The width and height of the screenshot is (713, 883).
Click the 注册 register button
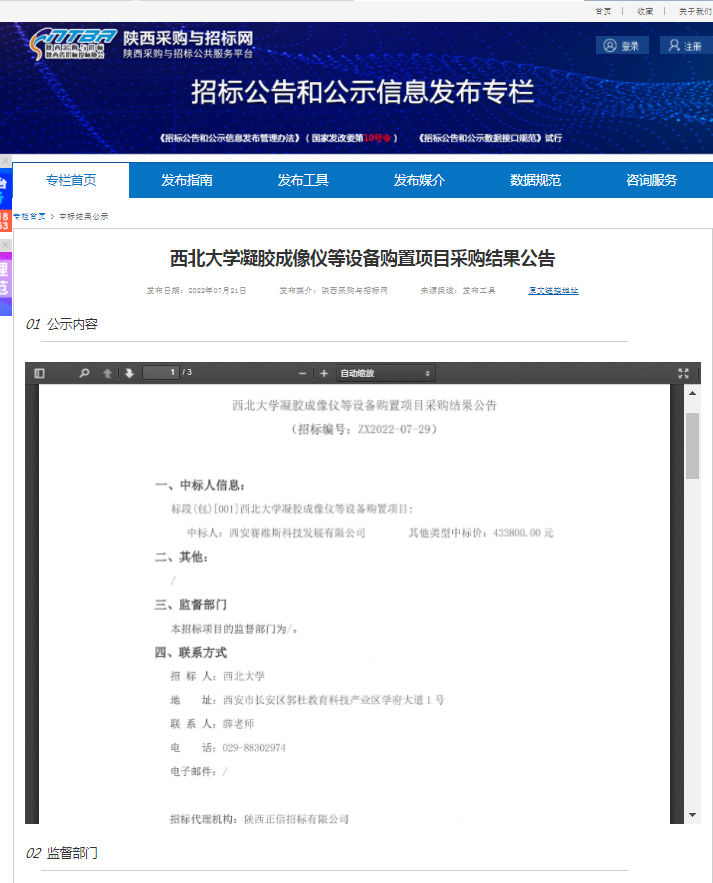tap(686, 46)
